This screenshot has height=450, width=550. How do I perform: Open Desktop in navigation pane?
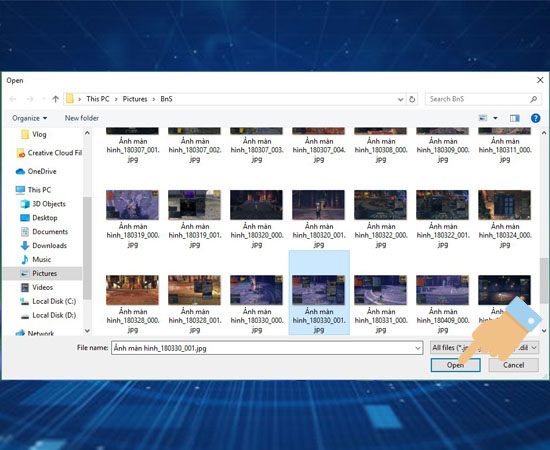pos(39,218)
